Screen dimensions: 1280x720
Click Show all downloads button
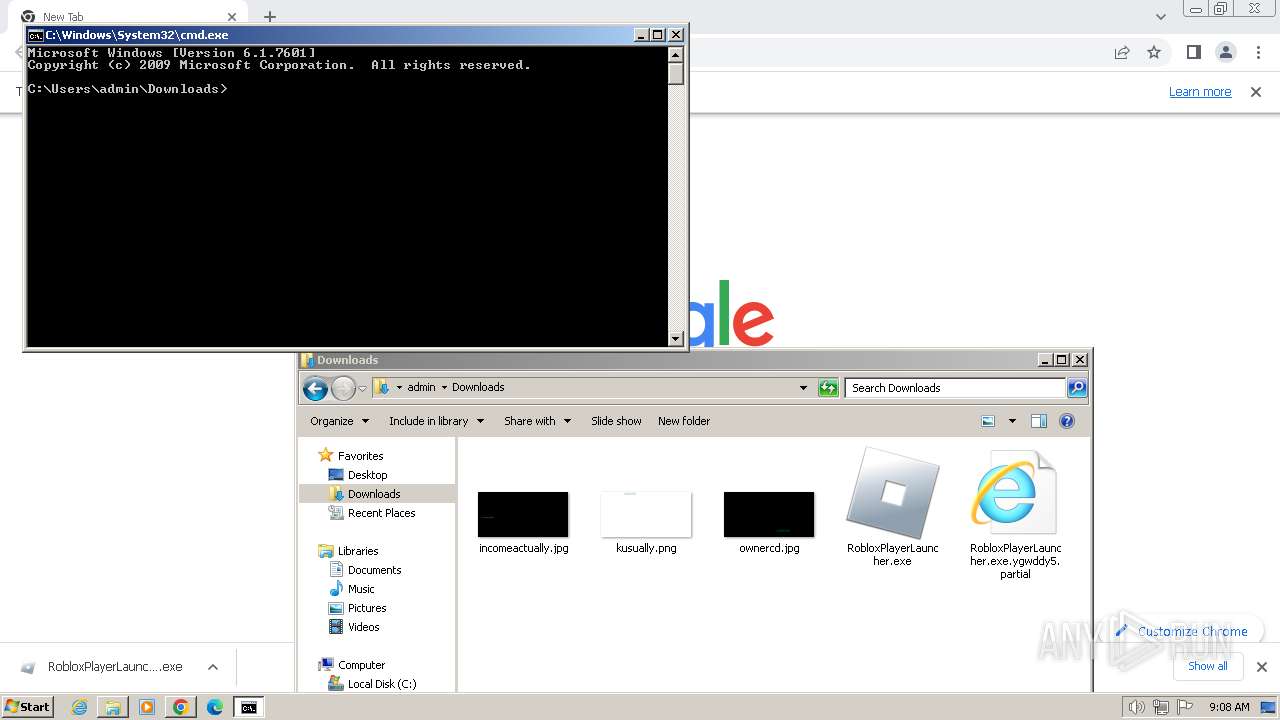1207,666
